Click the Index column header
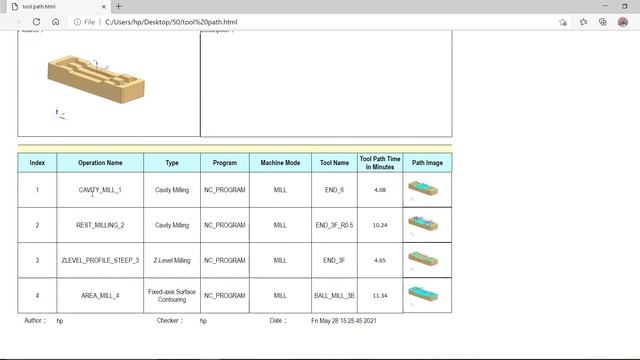640x360 pixels. (37, 162)
